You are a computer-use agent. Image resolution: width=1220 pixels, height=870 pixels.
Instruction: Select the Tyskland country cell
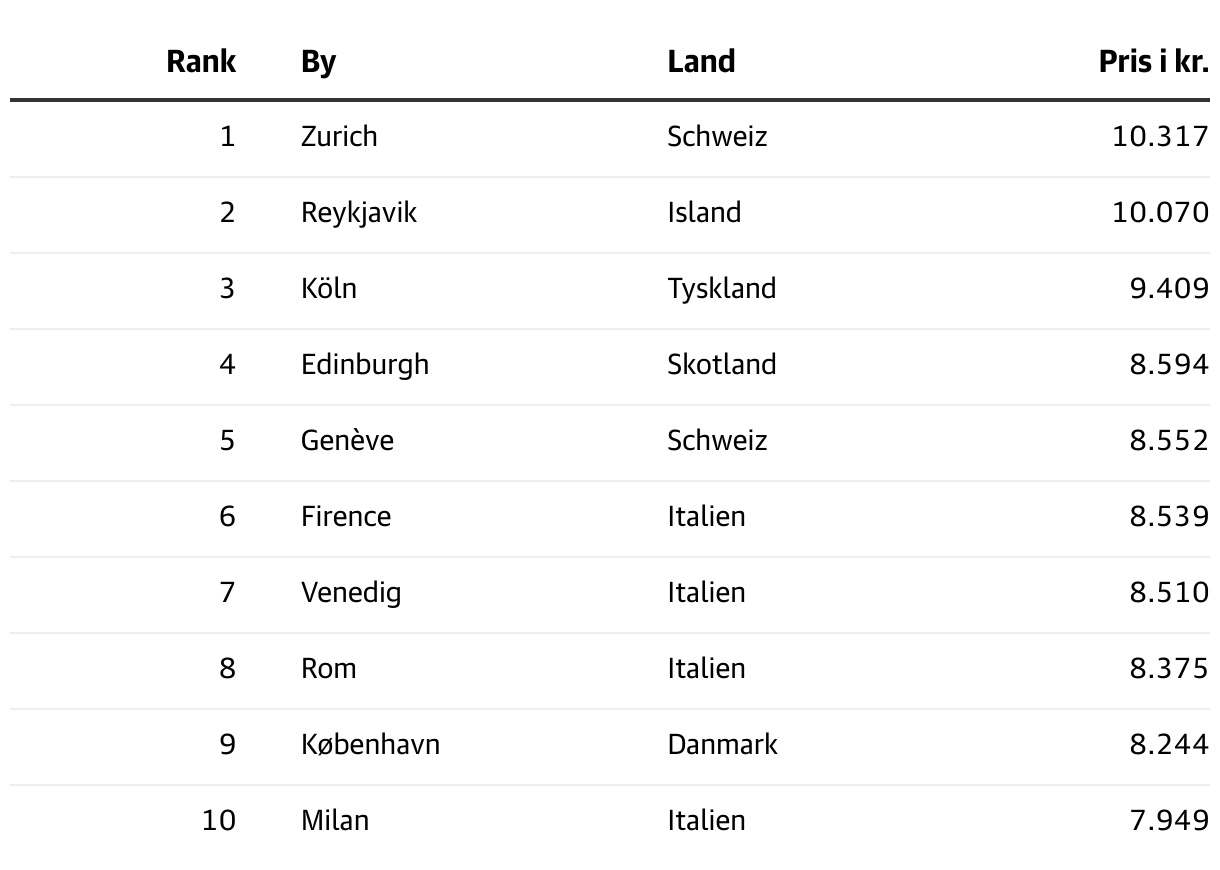tap(721, 288)
